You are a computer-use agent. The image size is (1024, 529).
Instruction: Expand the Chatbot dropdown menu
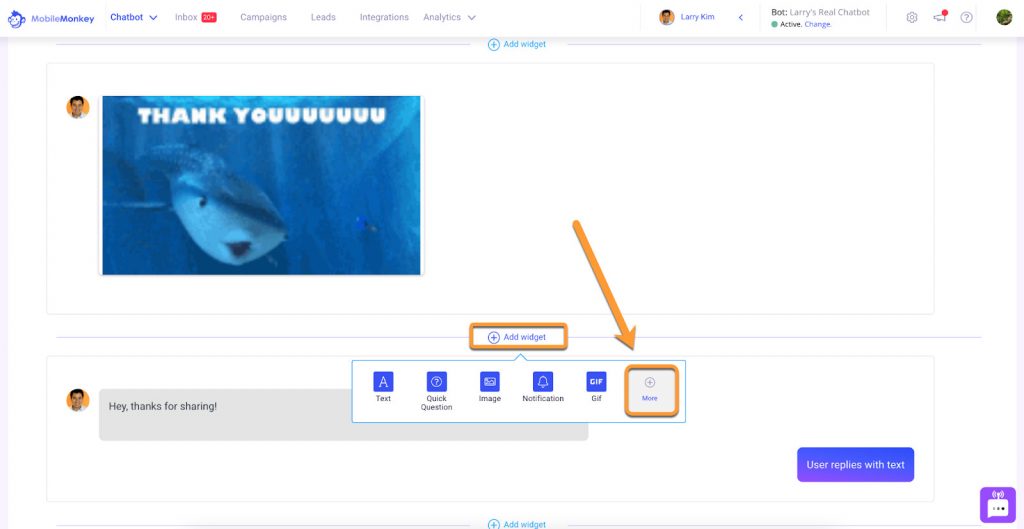click(134, 18)
